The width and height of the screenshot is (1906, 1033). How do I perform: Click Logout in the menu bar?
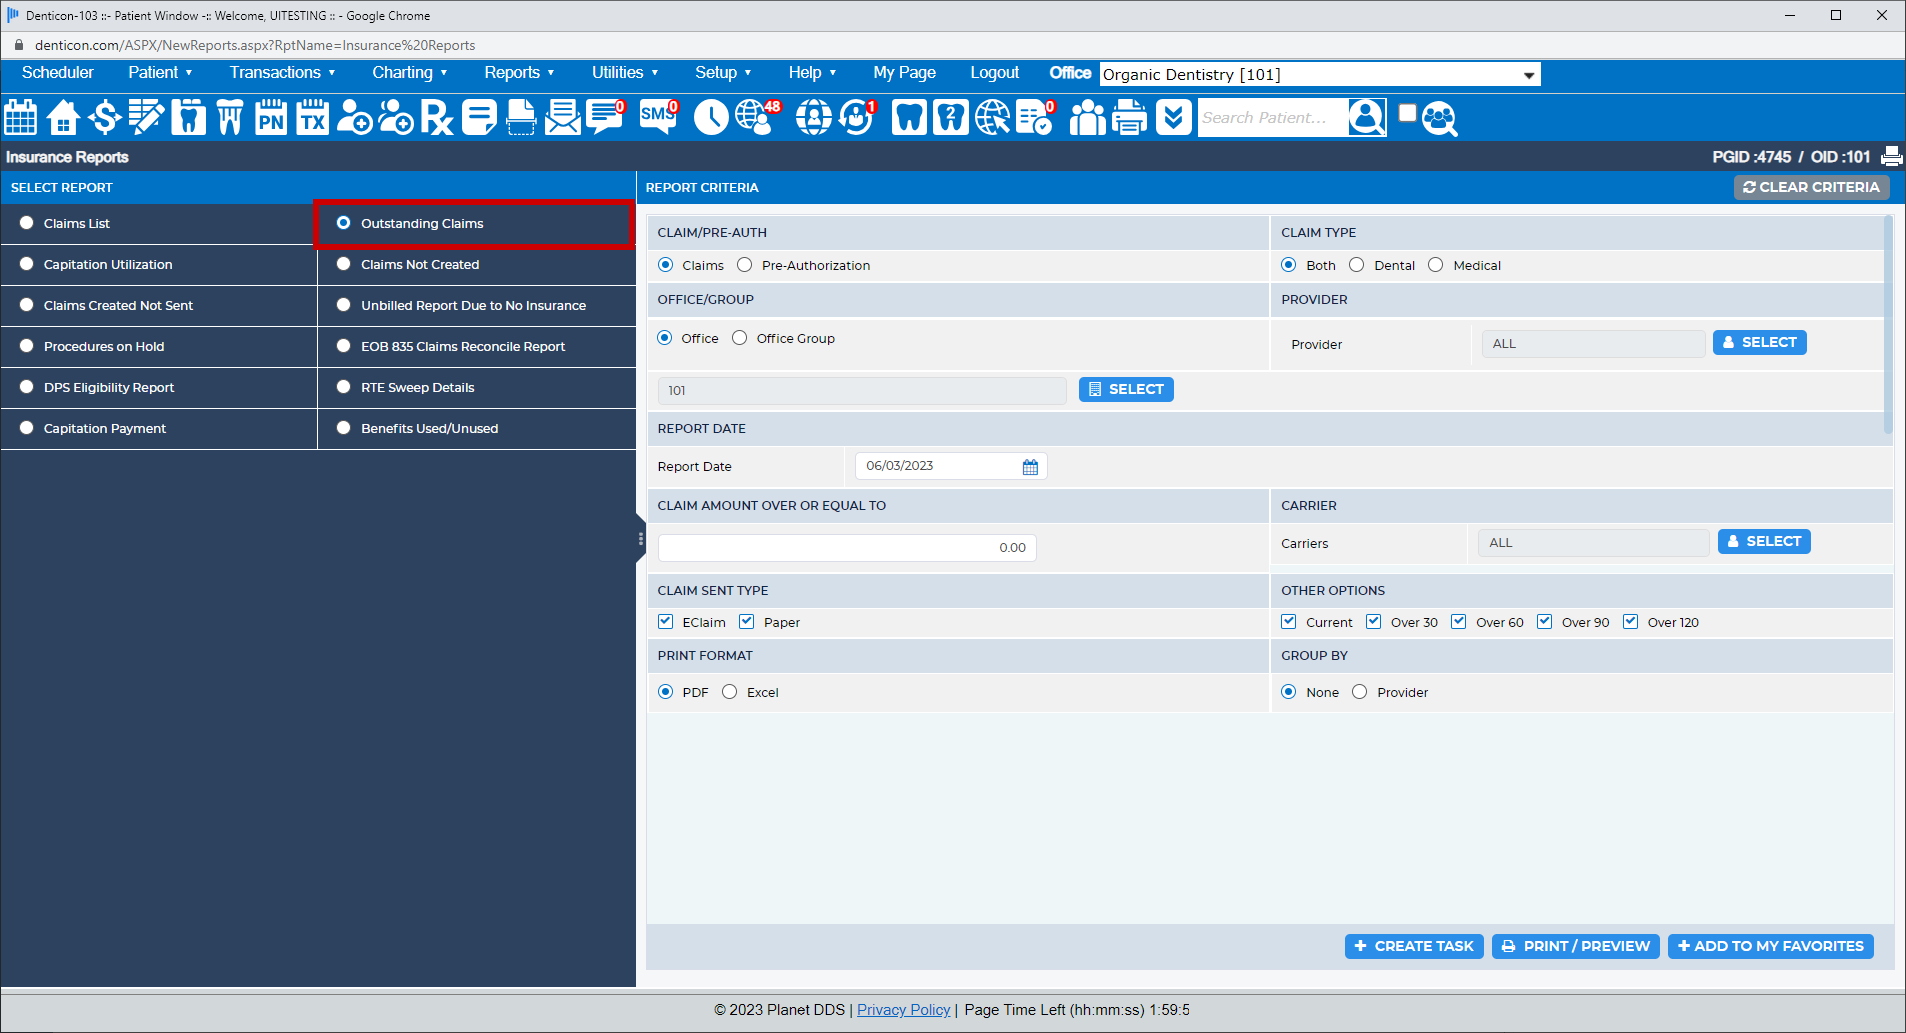[x=994, y=73]
